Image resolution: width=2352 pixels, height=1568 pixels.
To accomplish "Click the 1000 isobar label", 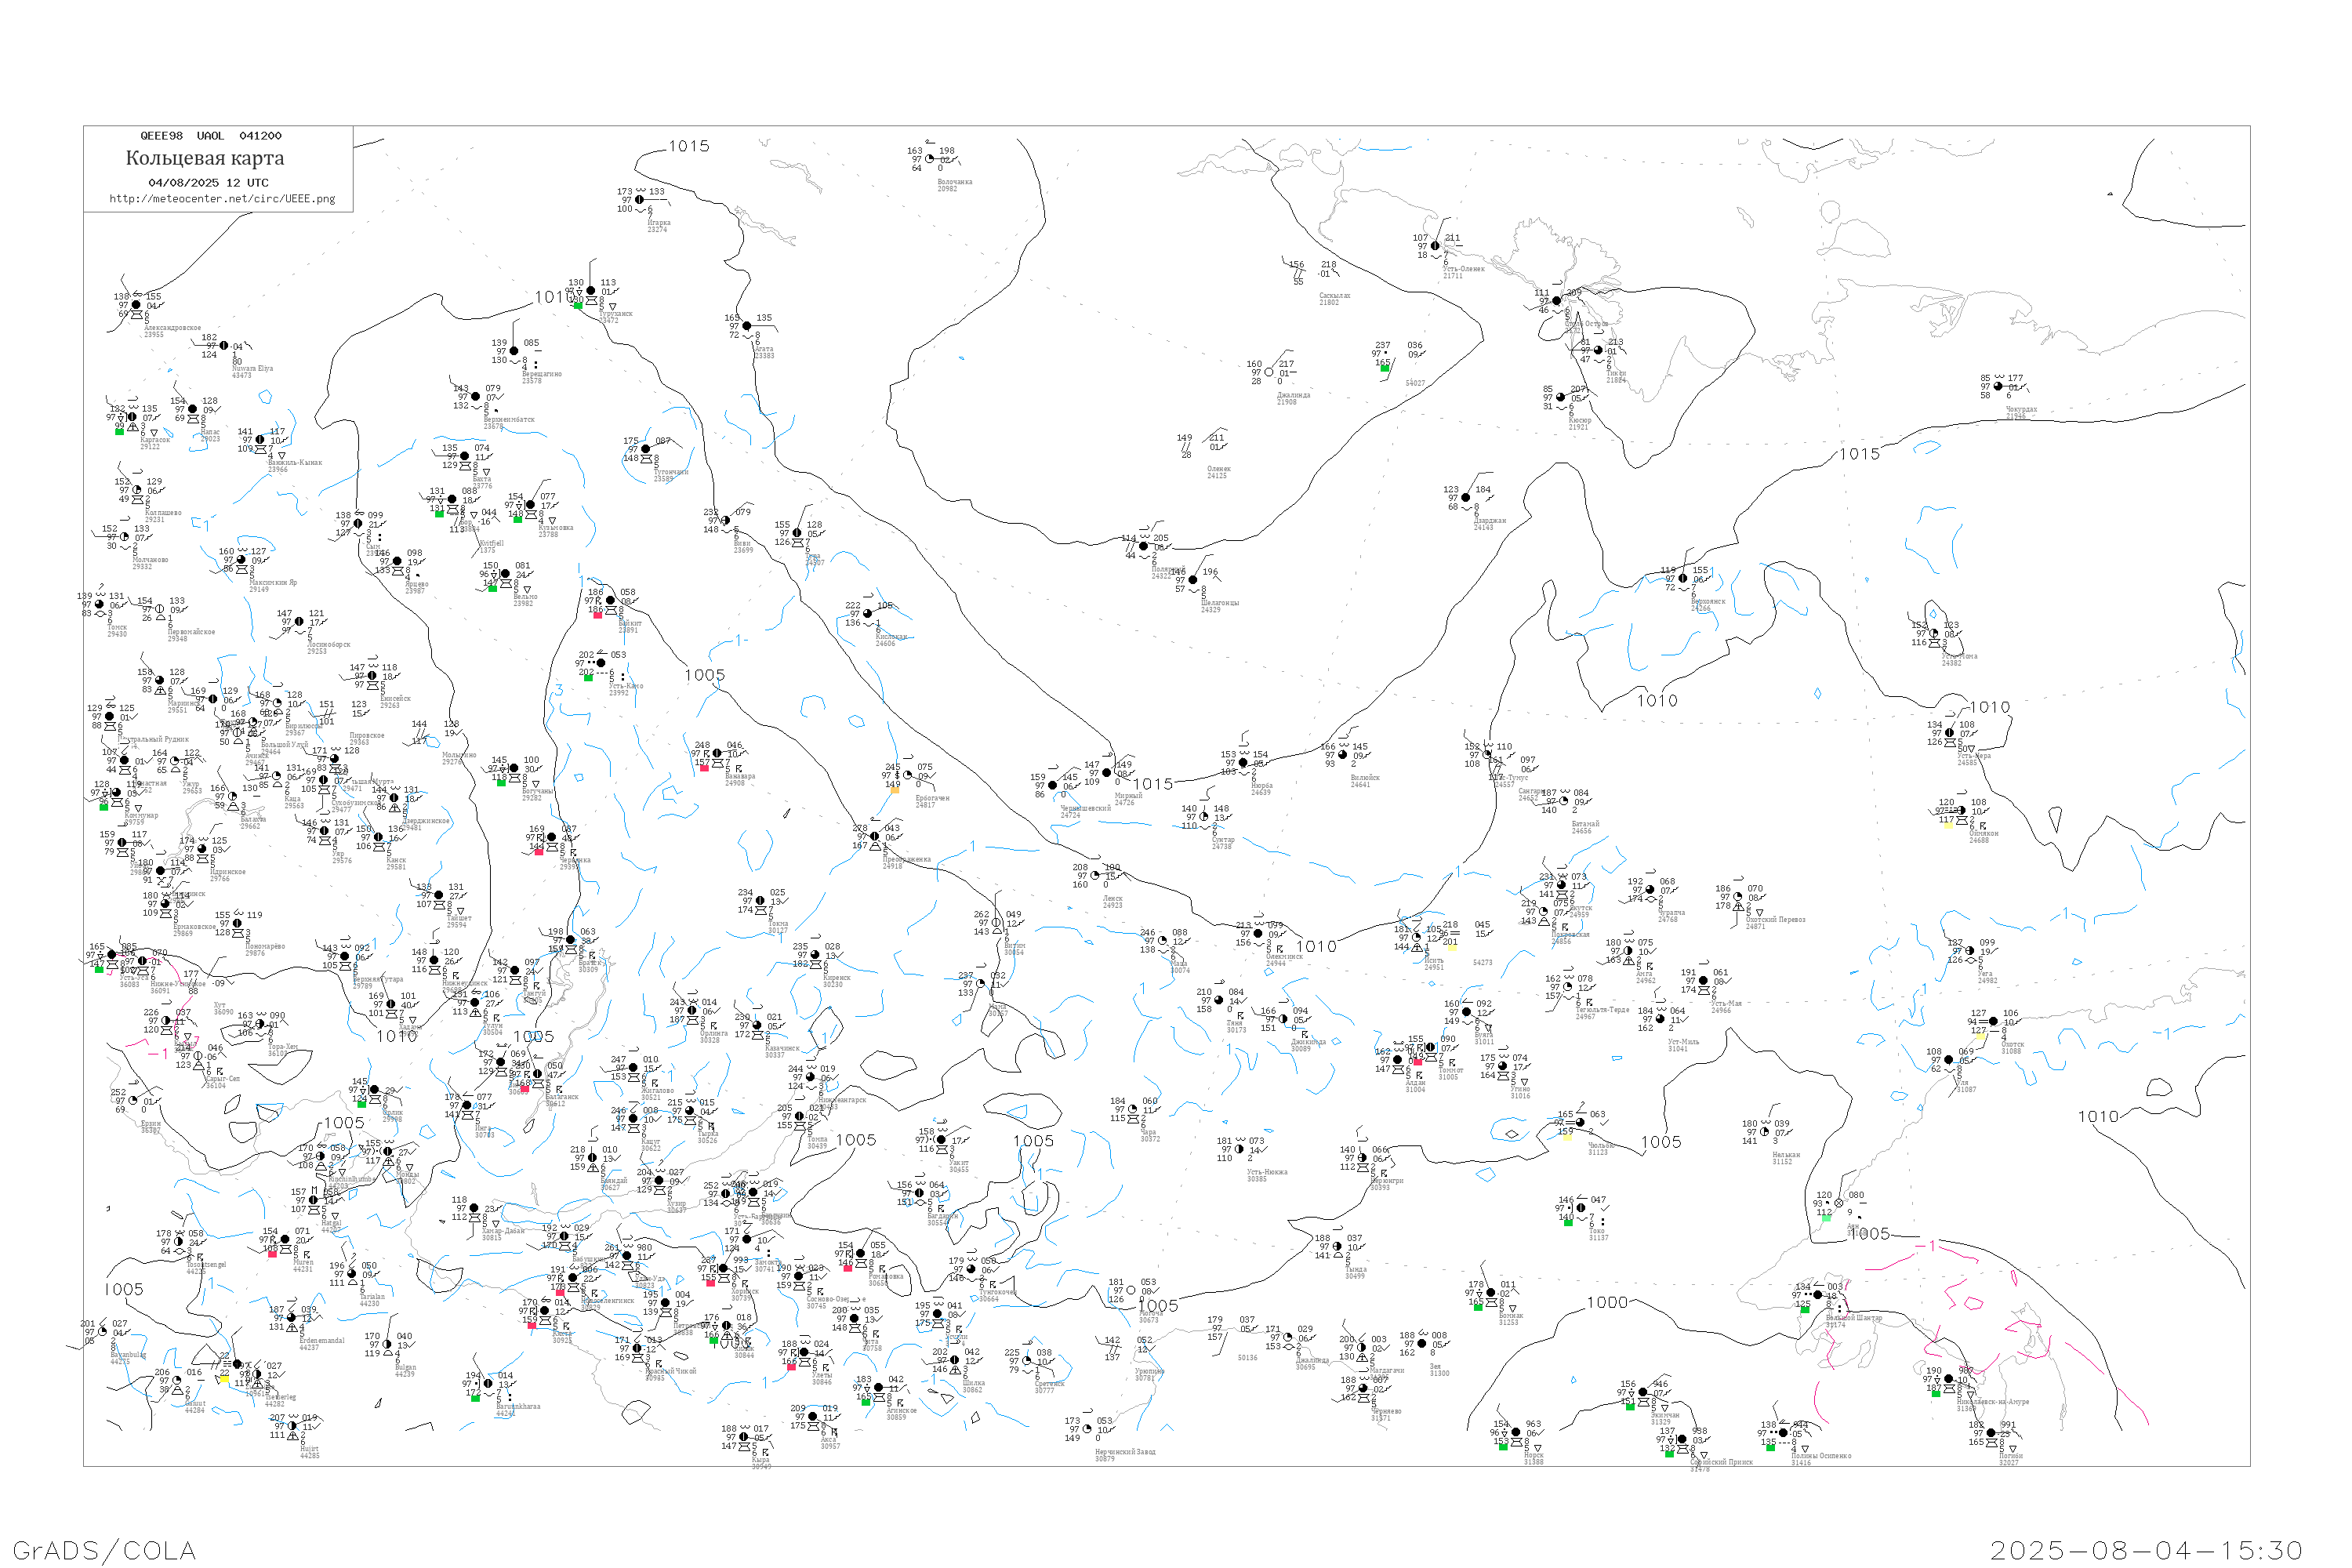I will click(x=1607, y=1302).
